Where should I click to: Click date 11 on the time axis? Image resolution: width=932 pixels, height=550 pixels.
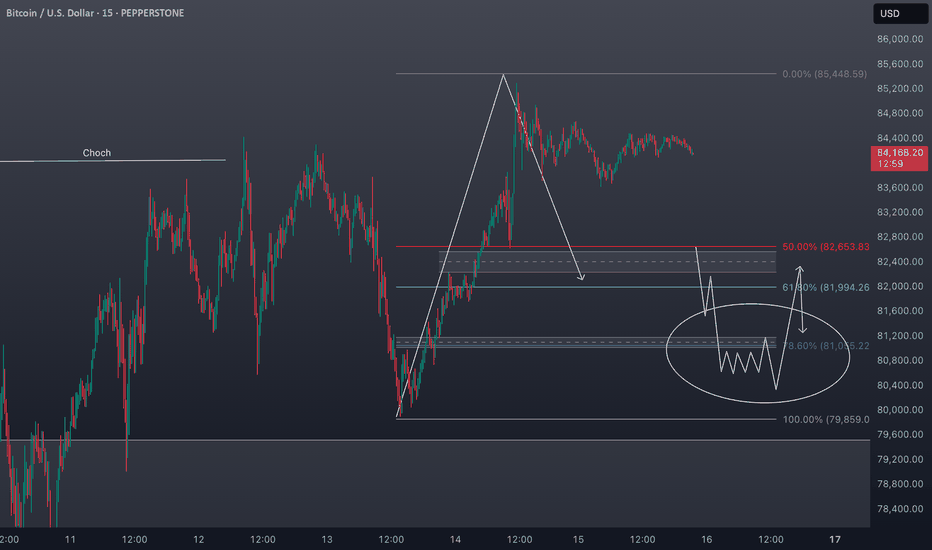(x=70, y=539)
